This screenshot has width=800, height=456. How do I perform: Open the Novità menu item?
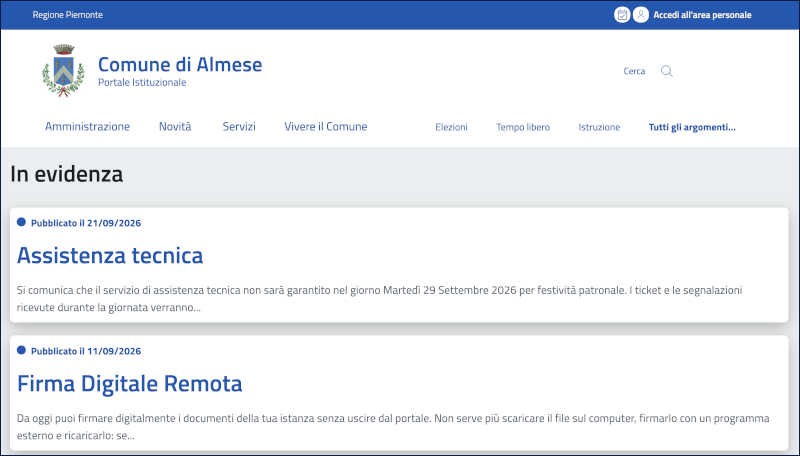(175, 126)
